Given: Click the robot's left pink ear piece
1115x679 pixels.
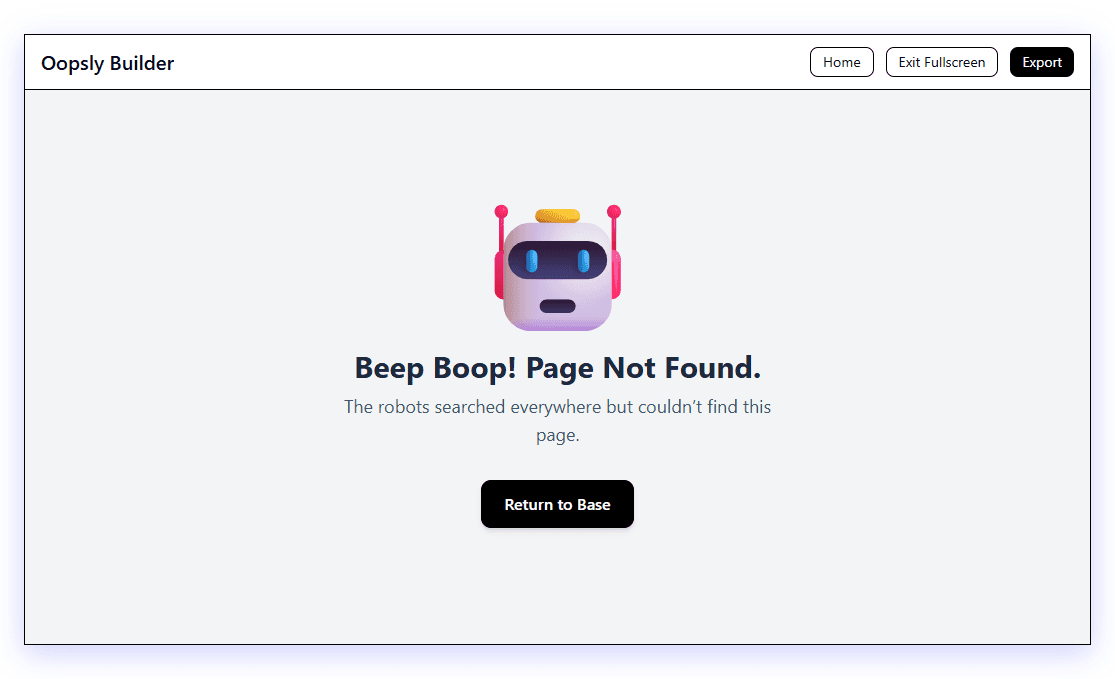Looking at the screenshot, I should pos(499,274).
